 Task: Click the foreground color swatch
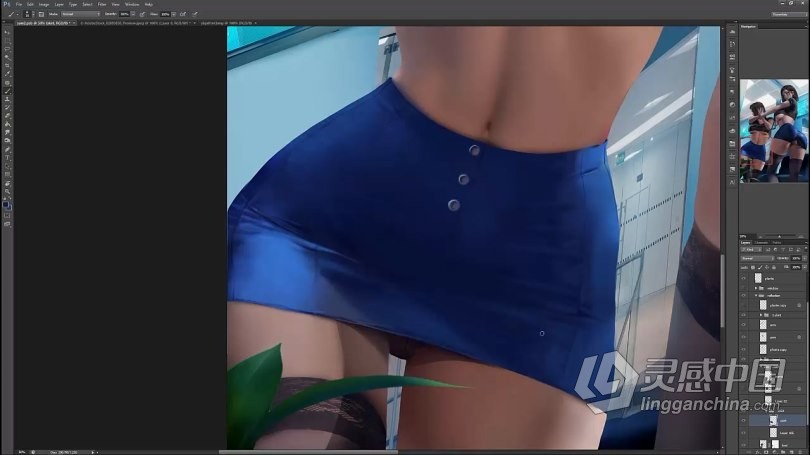click(x=6, y=205)
